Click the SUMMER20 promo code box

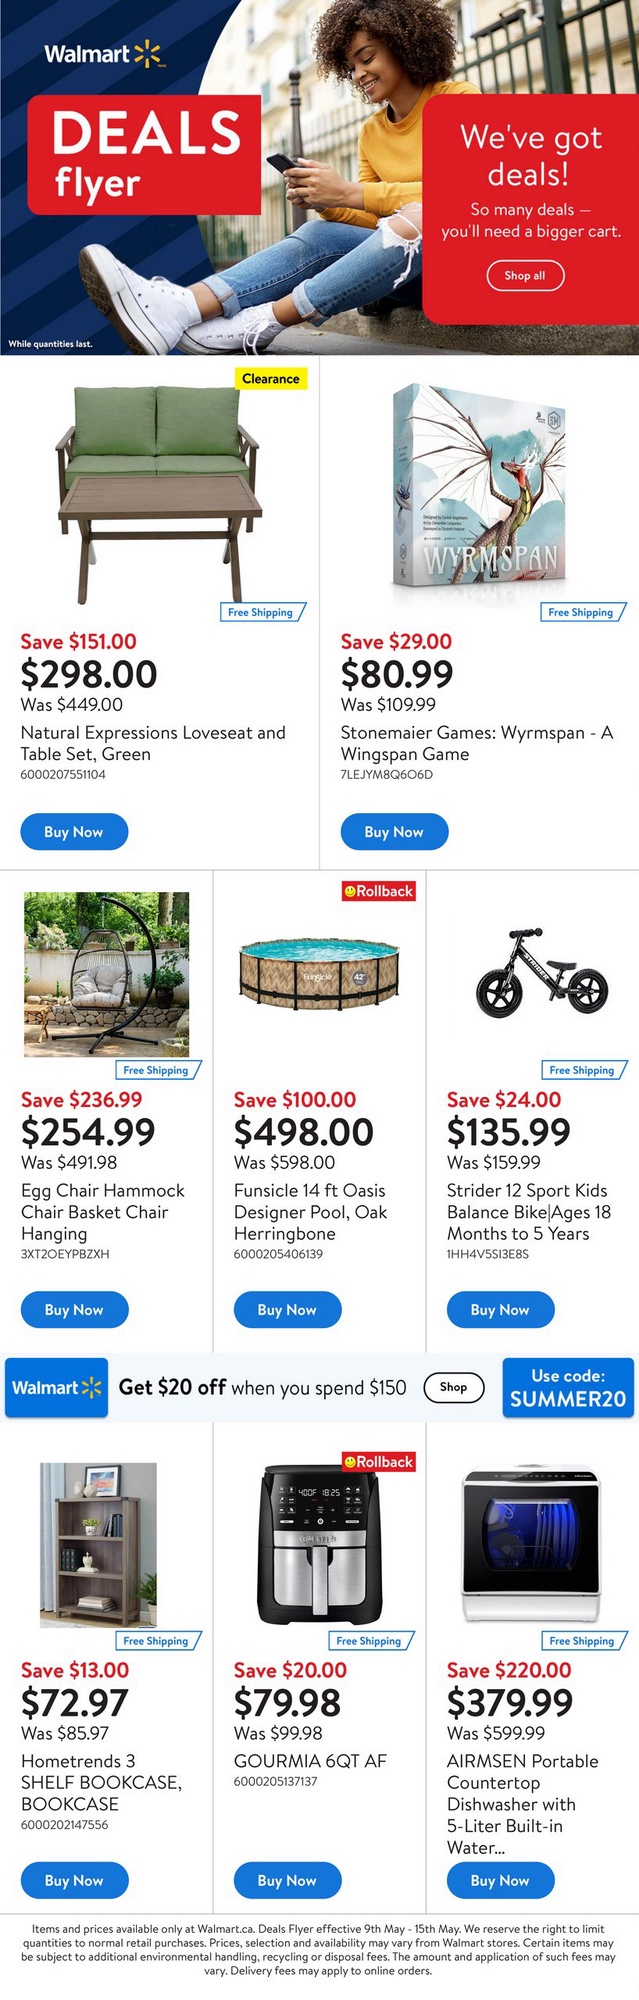(568, 1388)
